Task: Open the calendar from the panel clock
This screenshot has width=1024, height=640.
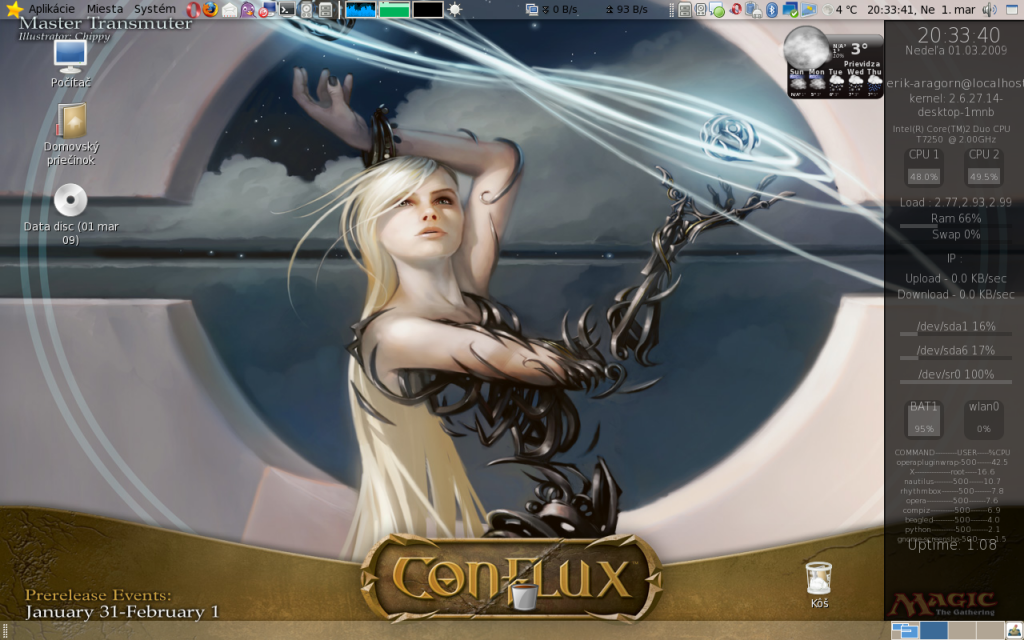Action: point(921,9)
